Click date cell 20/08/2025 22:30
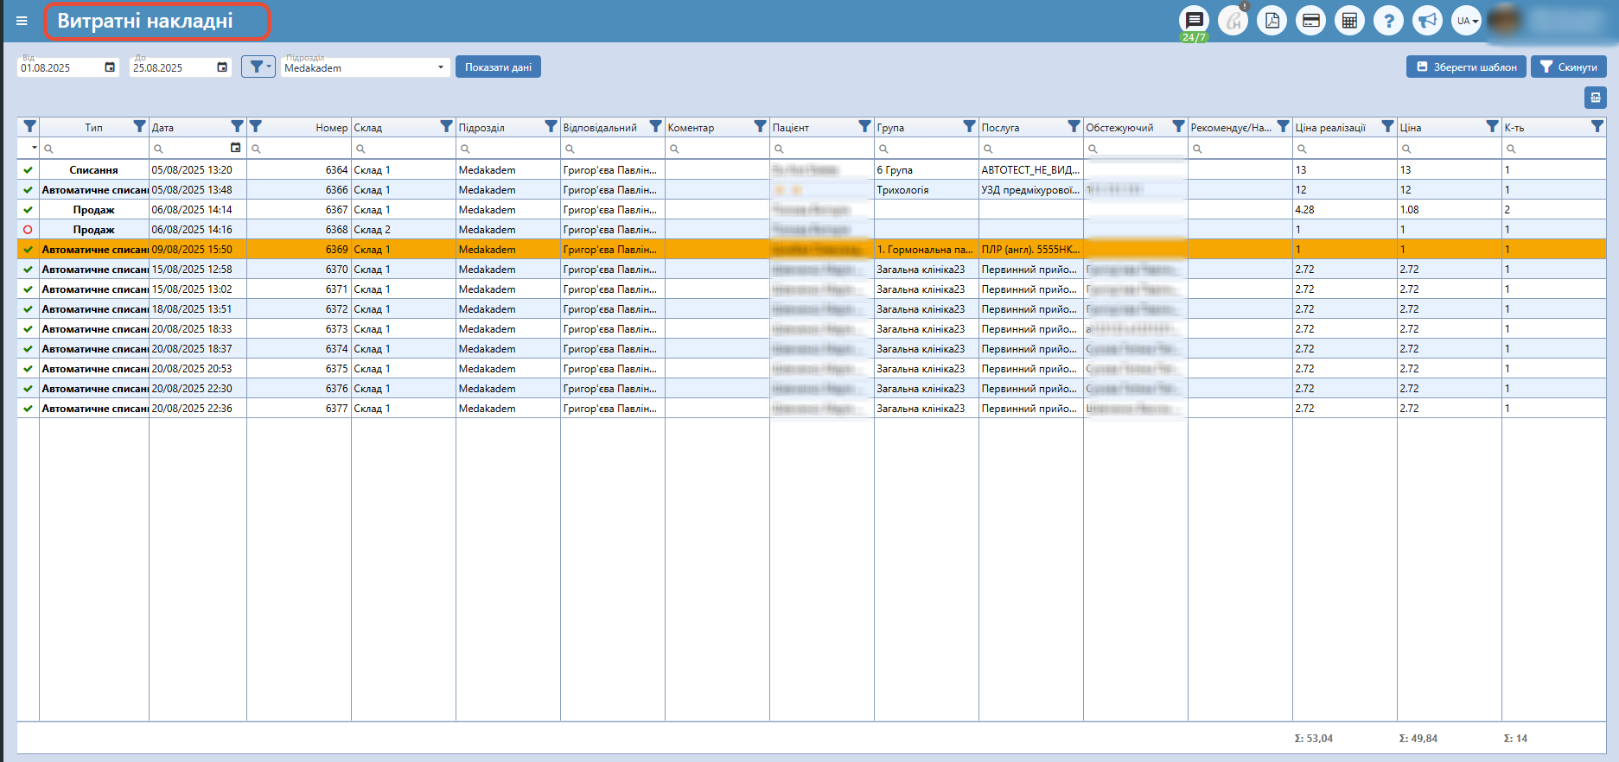1619x762 pixels. click(198, 389)
